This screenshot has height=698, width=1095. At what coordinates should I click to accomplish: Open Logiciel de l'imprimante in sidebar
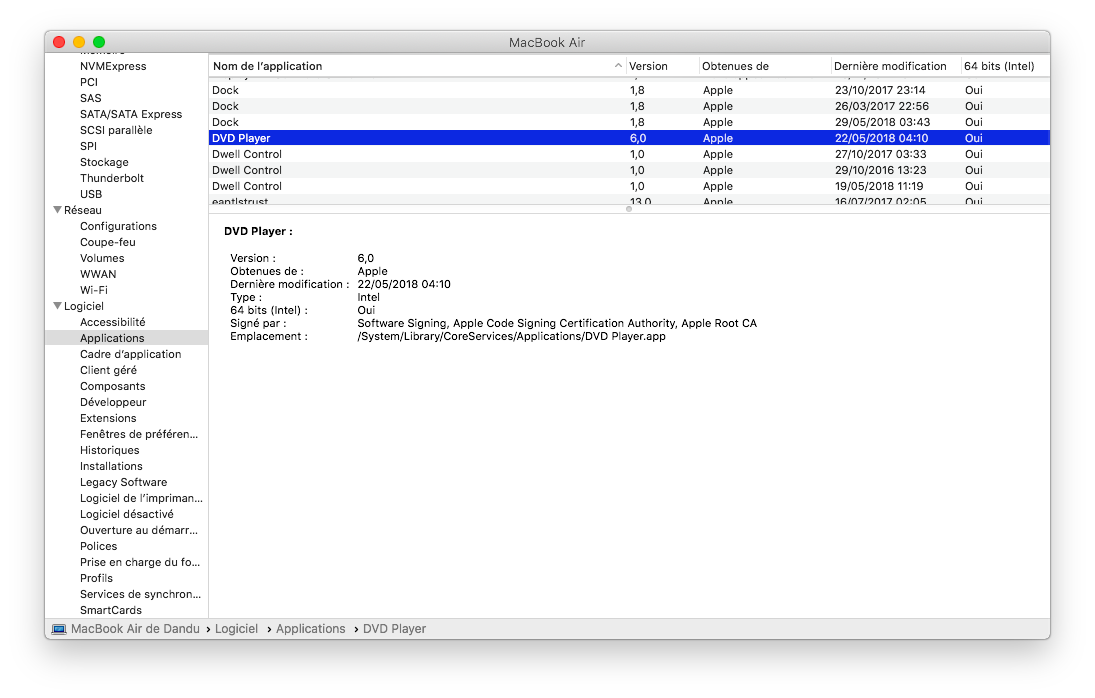(141, 499)
